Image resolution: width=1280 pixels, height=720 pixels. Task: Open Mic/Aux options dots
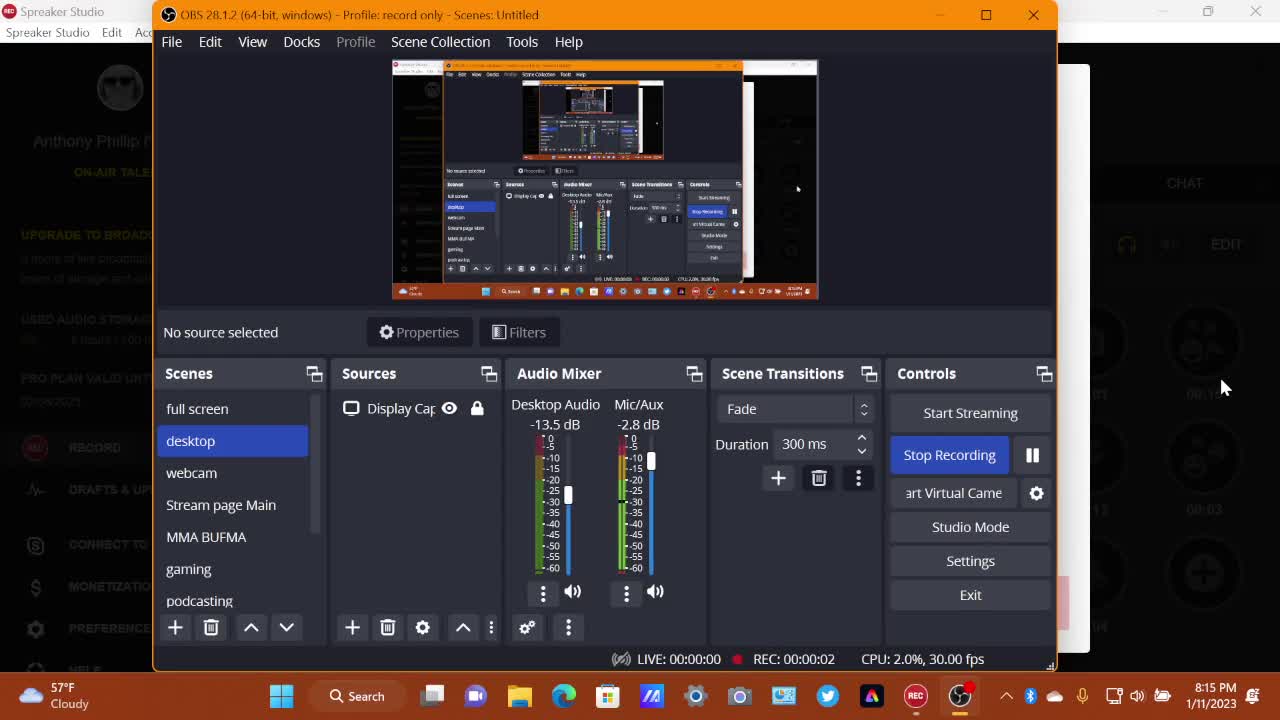pos(626,593)
